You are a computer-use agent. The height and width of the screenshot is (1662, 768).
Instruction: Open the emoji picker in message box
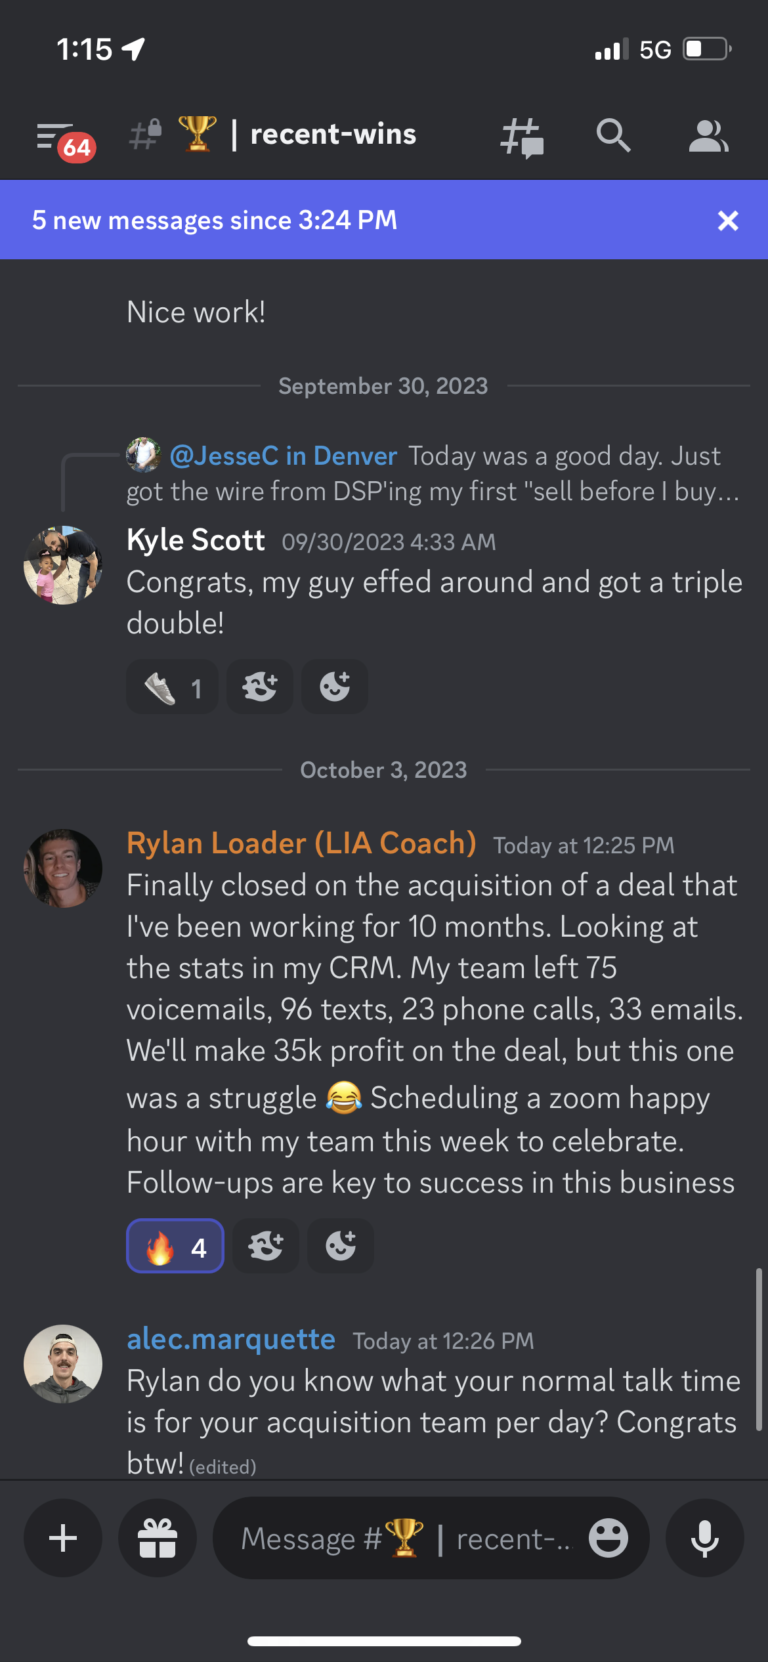click(608, 1538)
